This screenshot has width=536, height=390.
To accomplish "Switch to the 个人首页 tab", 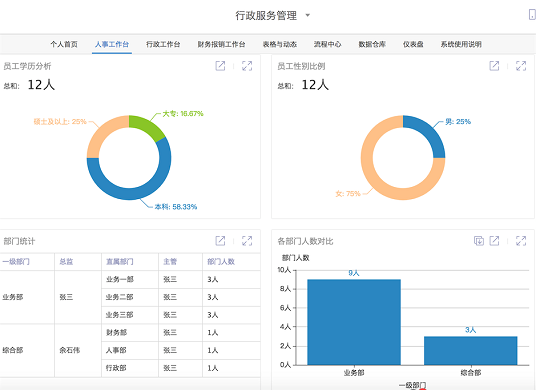I will 64,44.
